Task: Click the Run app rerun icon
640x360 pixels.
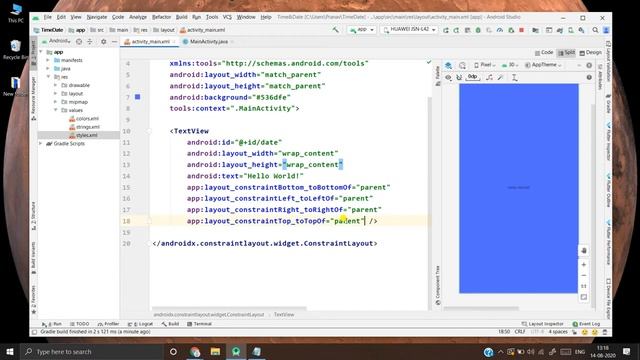Action: [446, 30]
